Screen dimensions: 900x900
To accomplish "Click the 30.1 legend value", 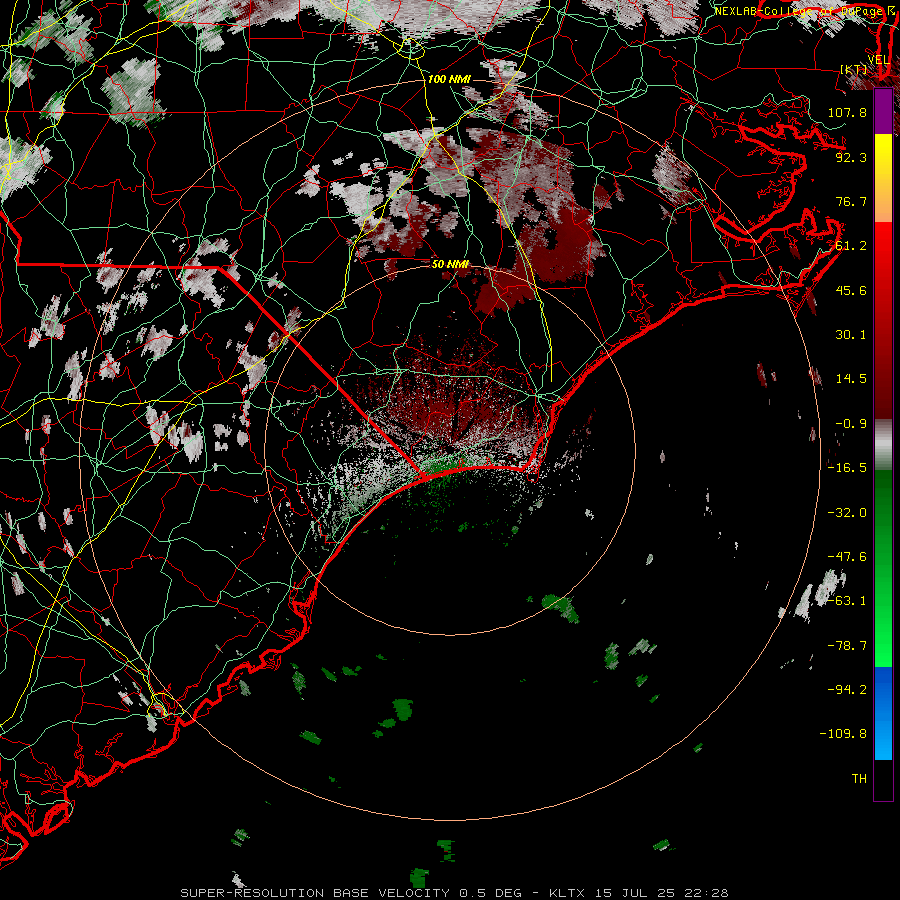I will tap(851, 335).
